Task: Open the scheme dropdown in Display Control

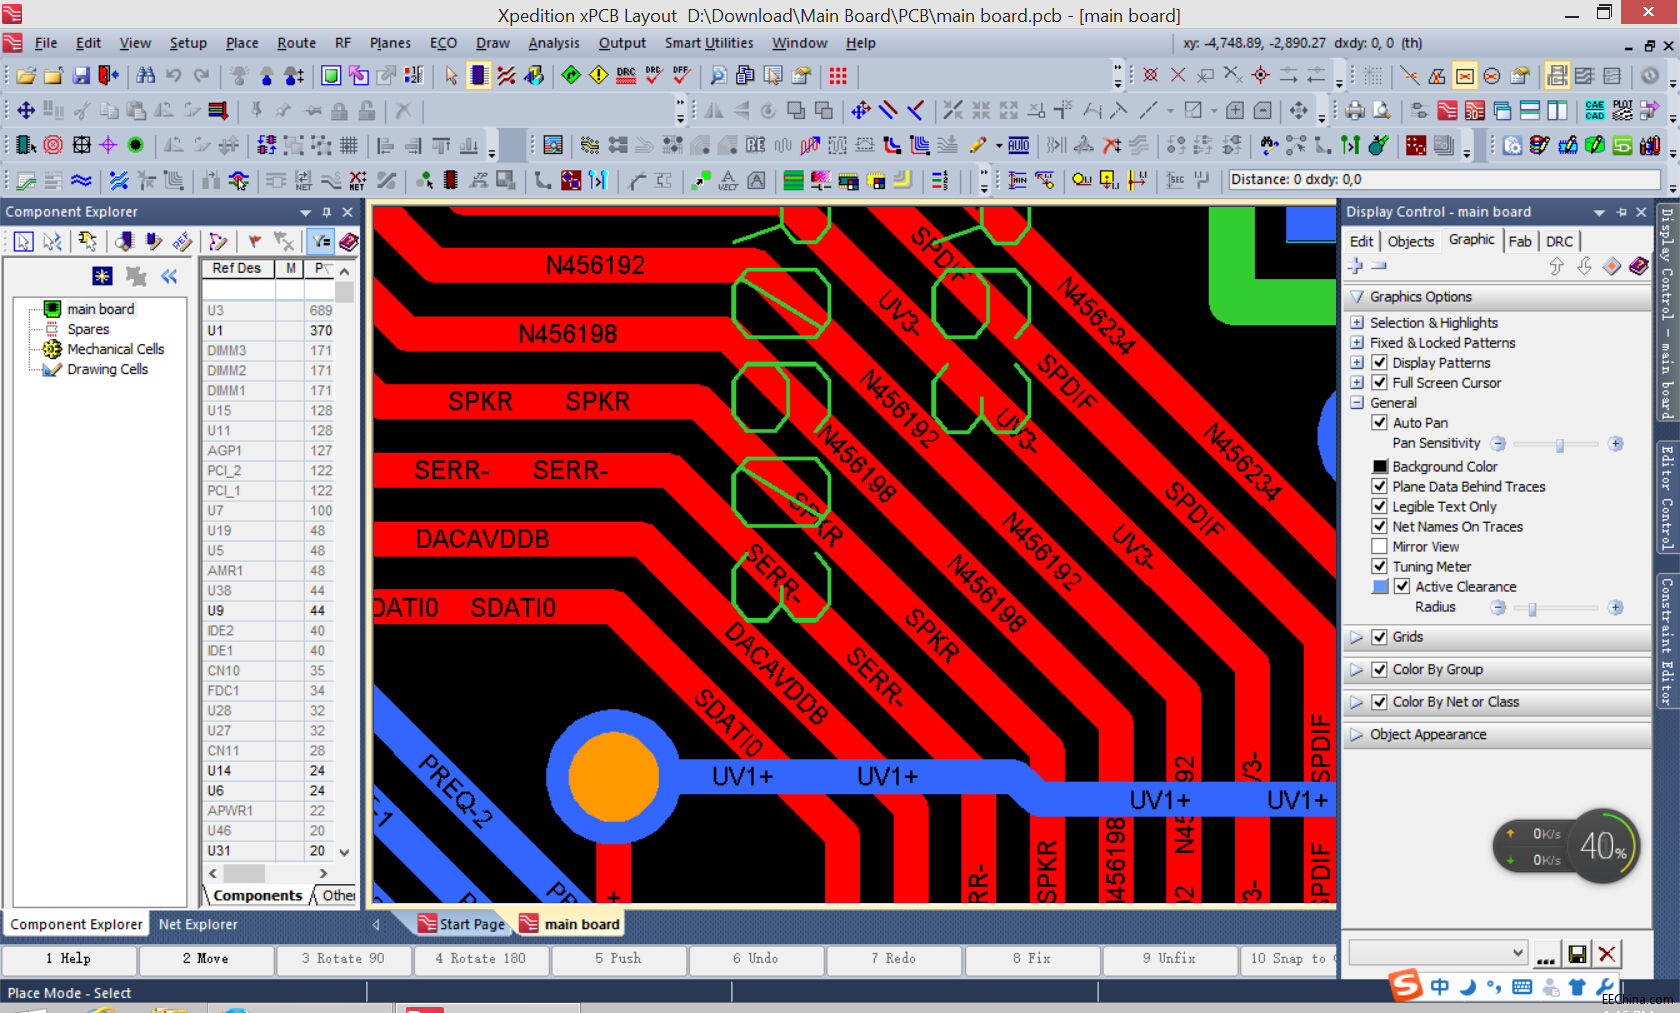Action: [x=1517, y=953]
